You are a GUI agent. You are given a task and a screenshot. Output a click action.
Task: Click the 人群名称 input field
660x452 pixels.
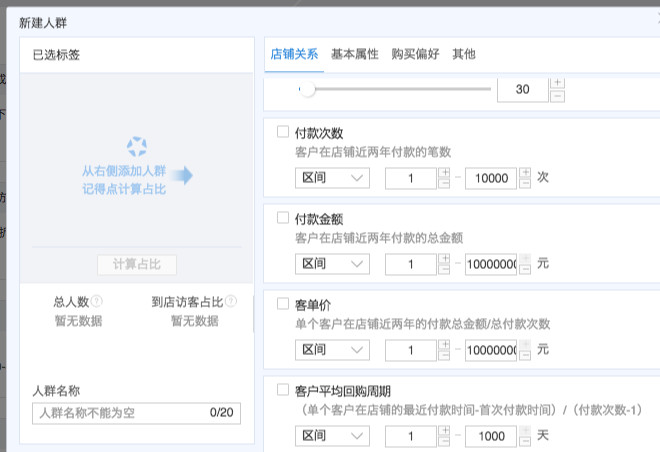pyautogui.click(x=120, y=412)
